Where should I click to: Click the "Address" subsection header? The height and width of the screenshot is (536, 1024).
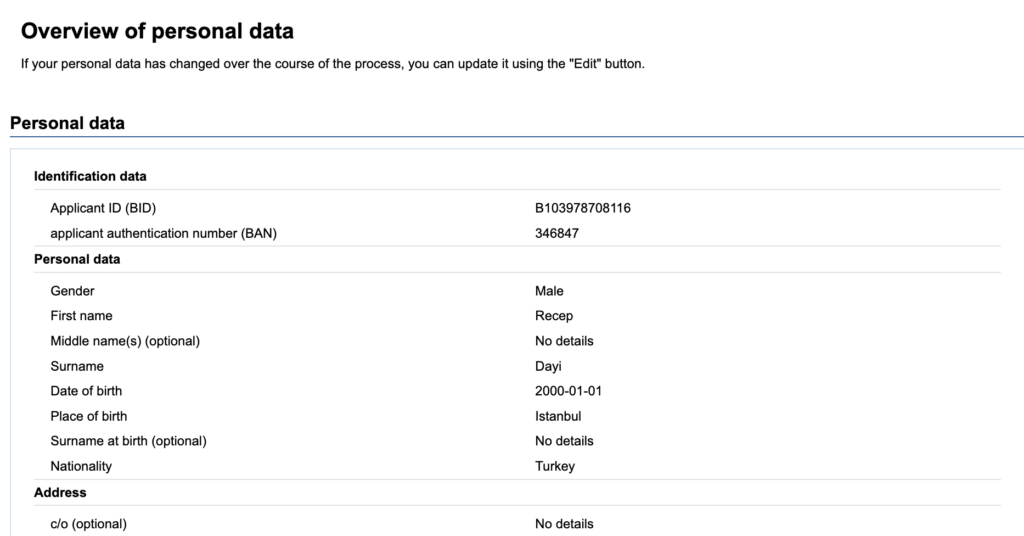click(60, 492)
